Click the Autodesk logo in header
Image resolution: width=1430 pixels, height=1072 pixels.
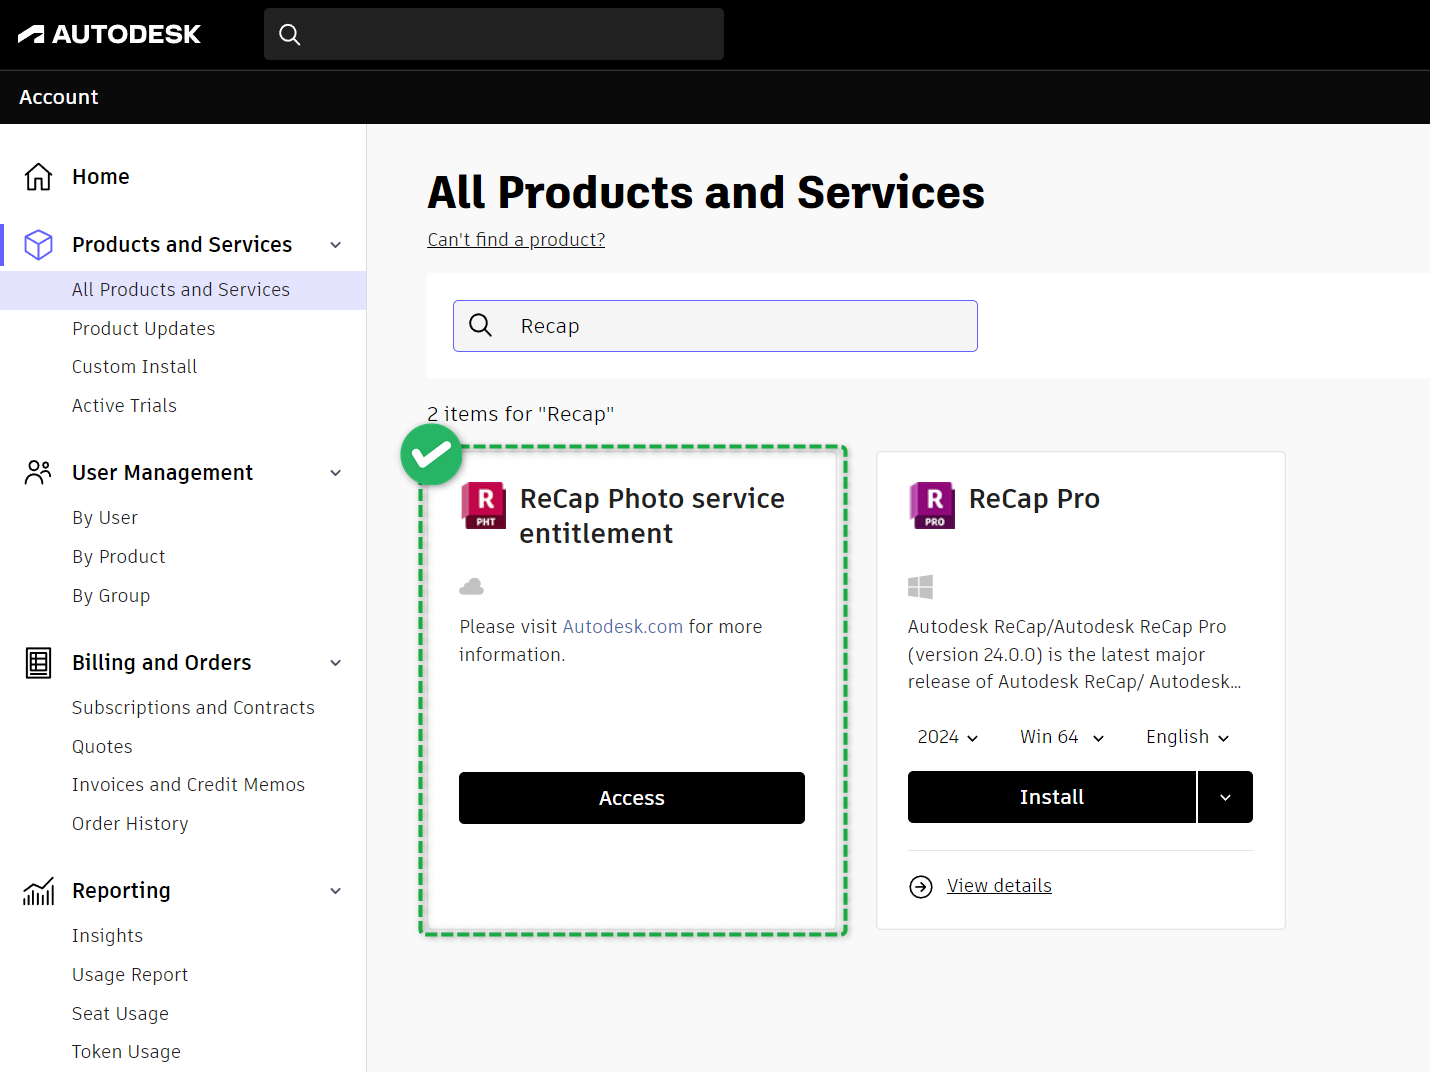coord(110,34)
